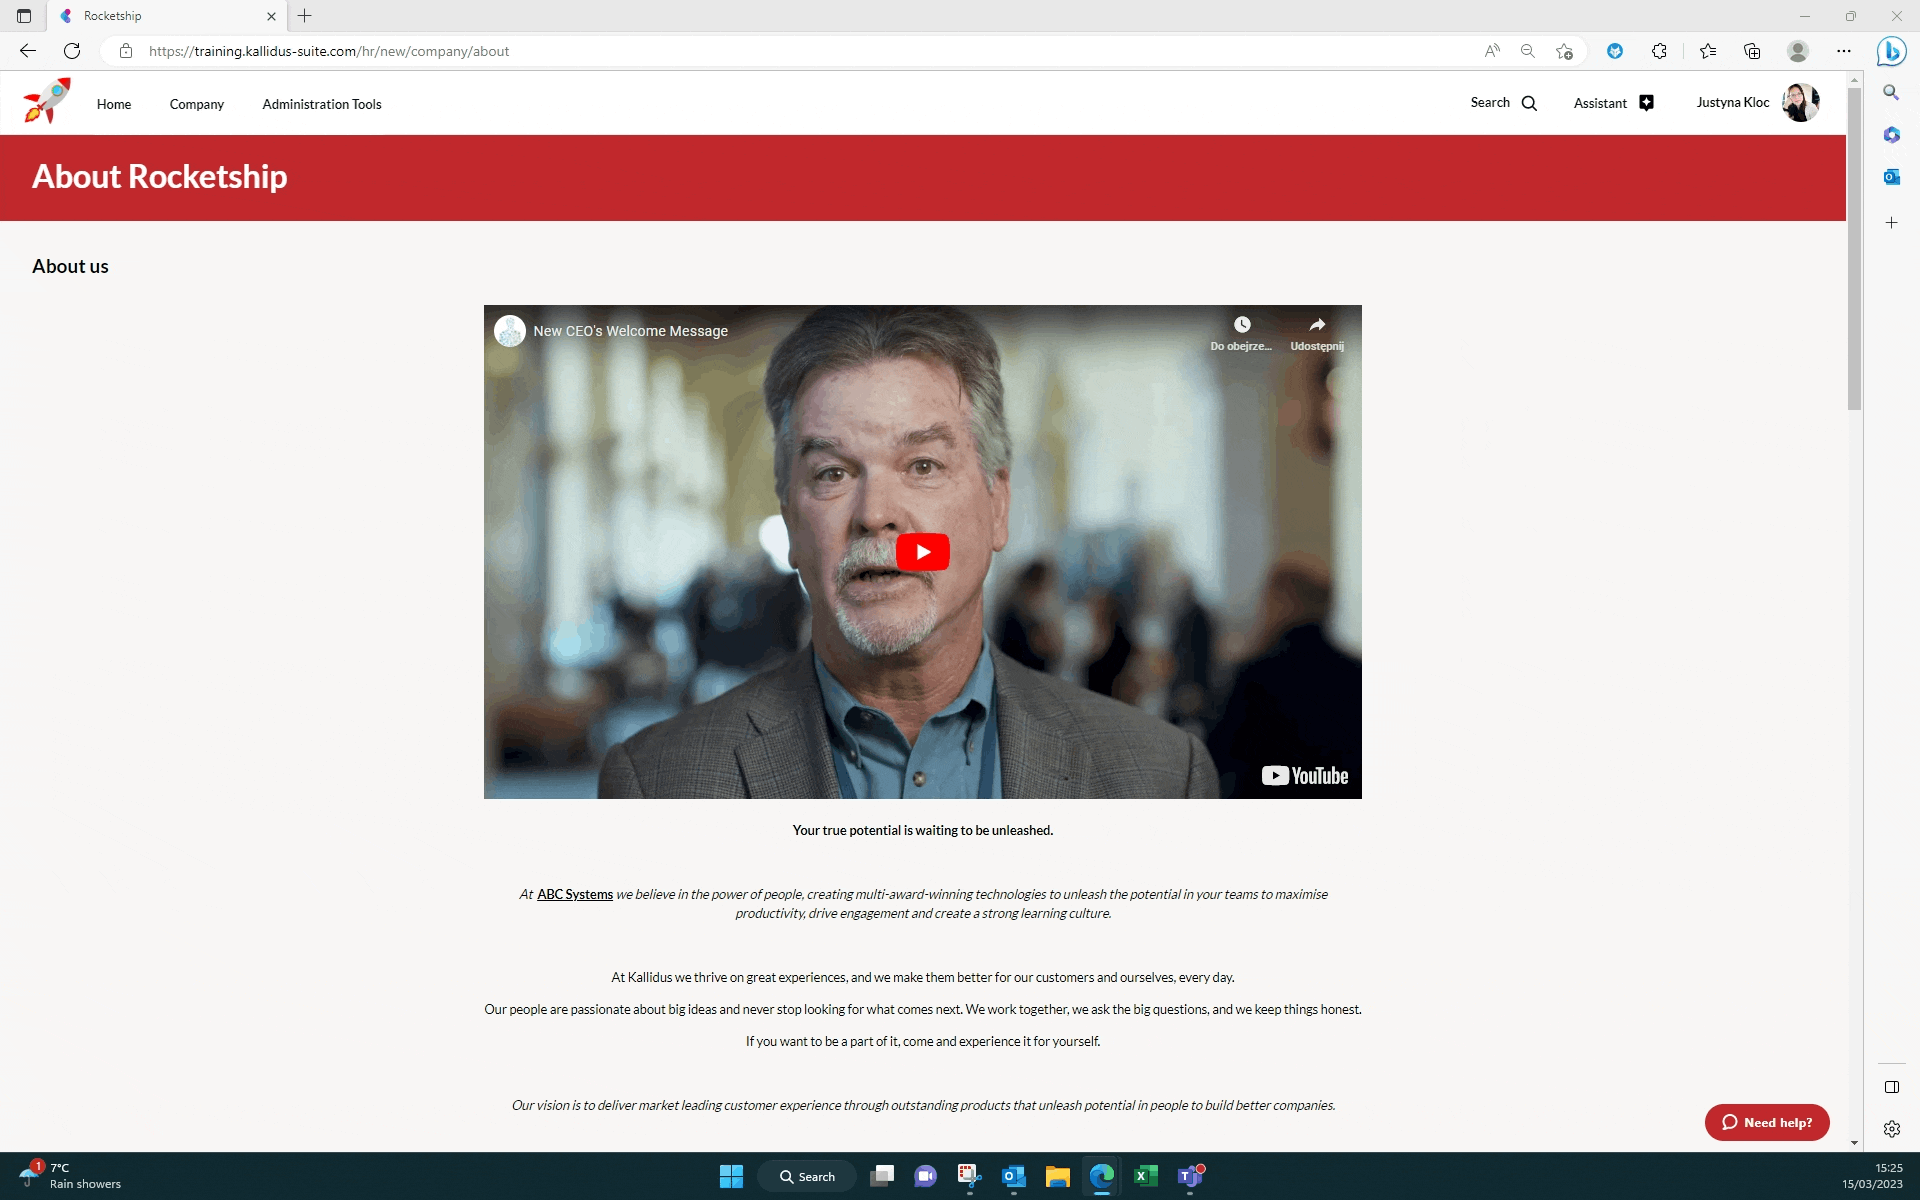Click the Rocketship logo icon

[x=47, y=101]
